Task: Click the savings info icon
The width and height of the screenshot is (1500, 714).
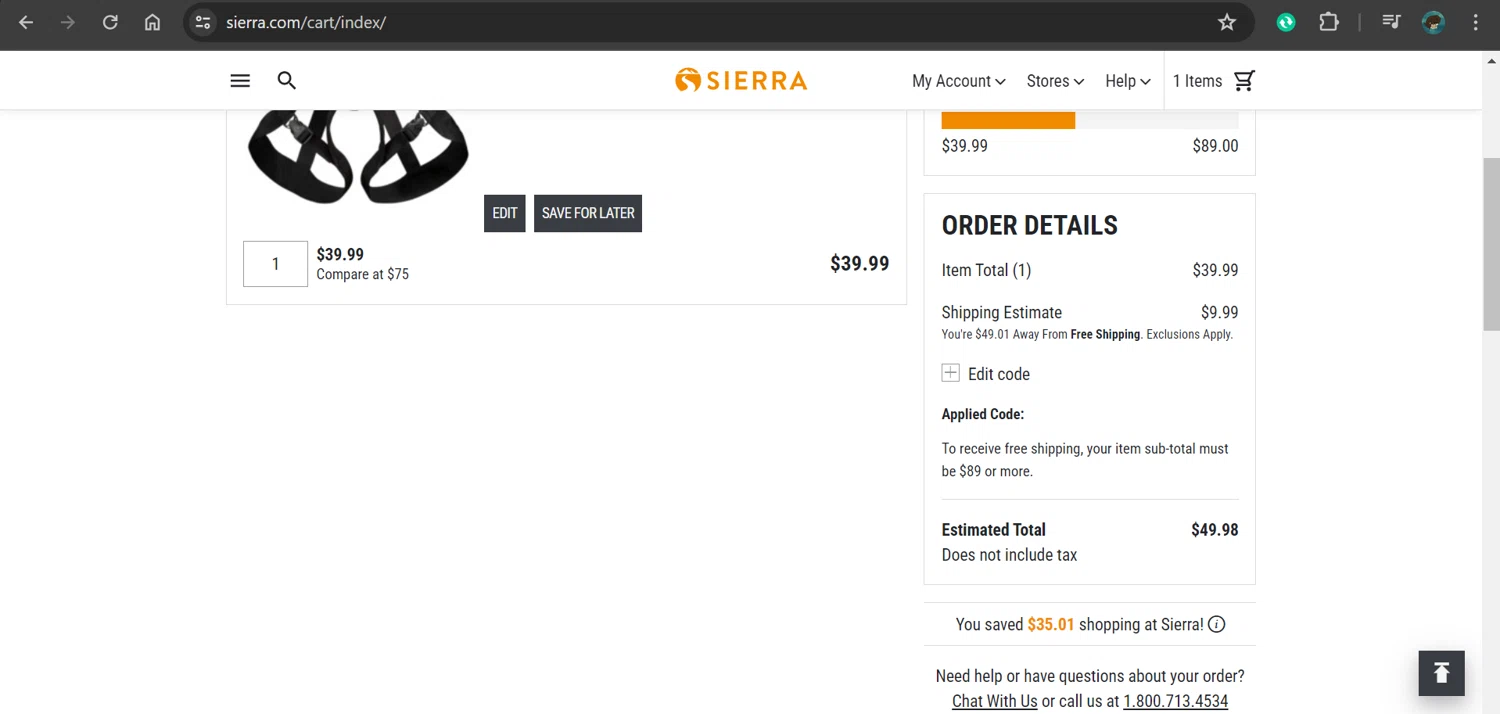Action: point(1216,625)
